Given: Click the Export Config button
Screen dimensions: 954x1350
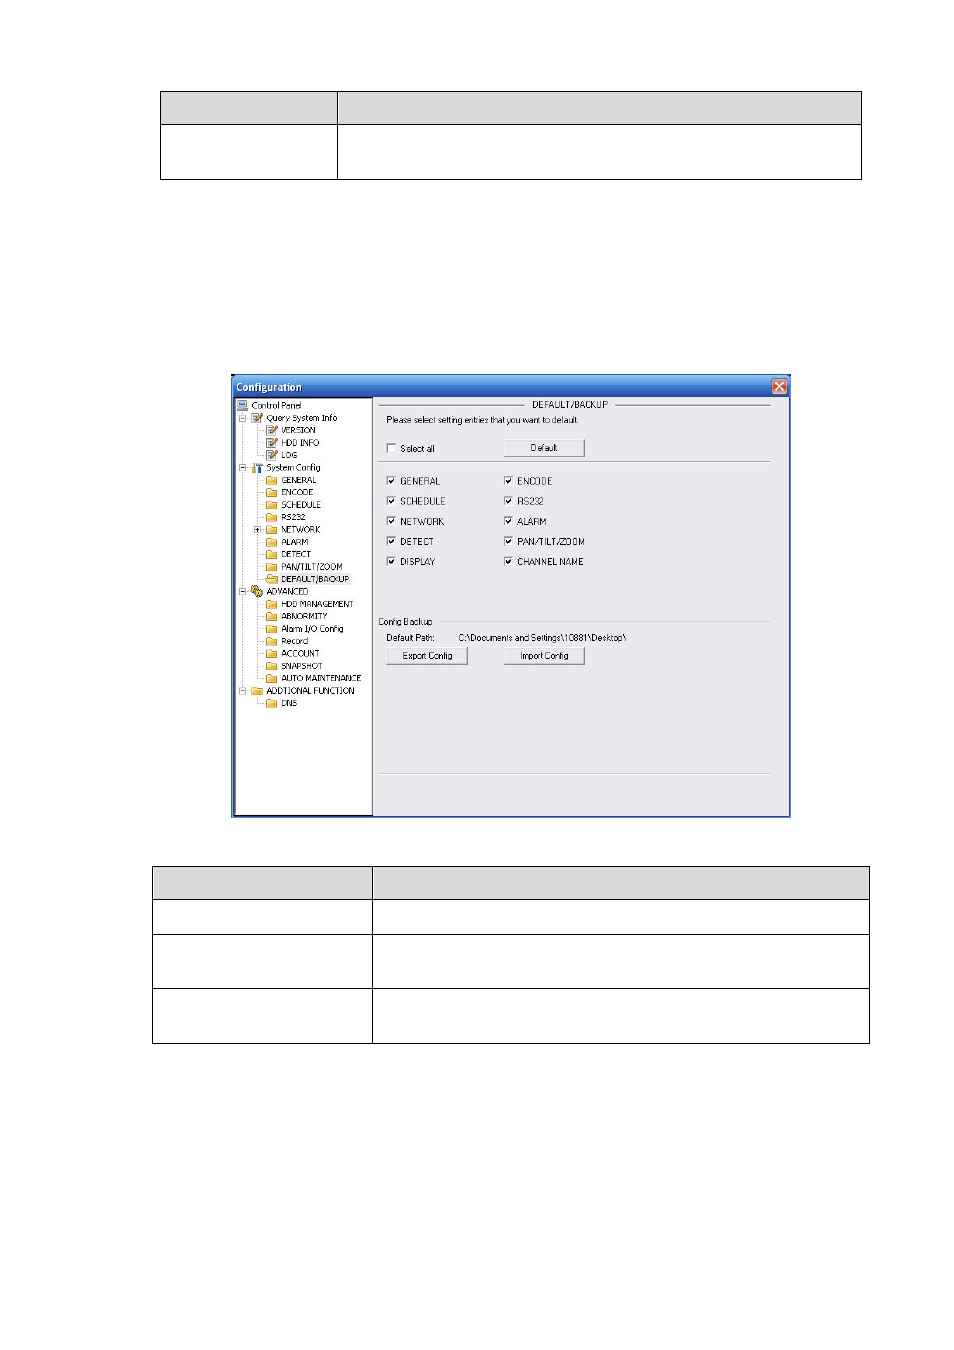Looking at the screenshot, I should click(427, 656).
